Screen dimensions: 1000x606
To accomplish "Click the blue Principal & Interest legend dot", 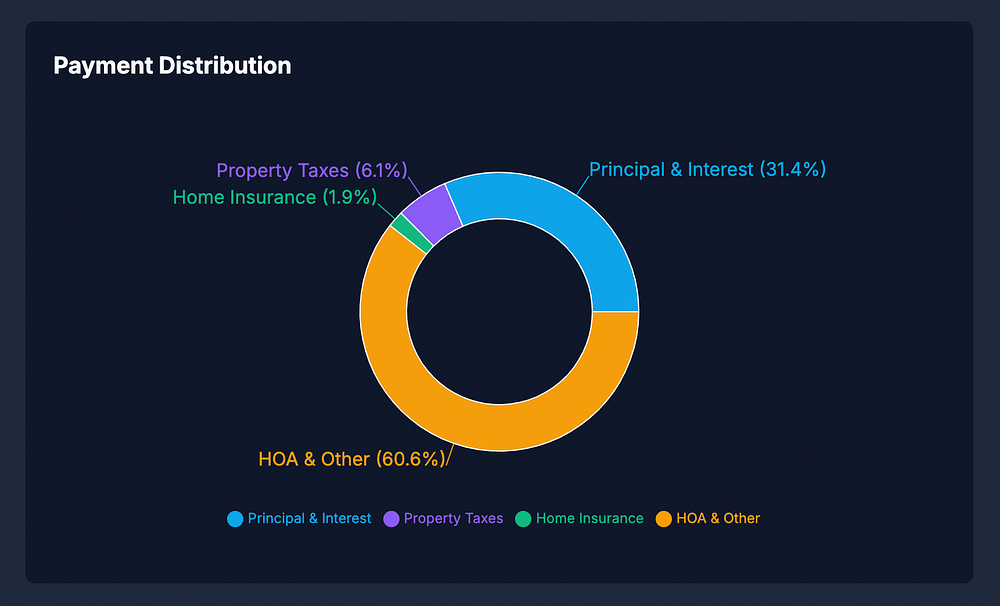I will [235, 519].
